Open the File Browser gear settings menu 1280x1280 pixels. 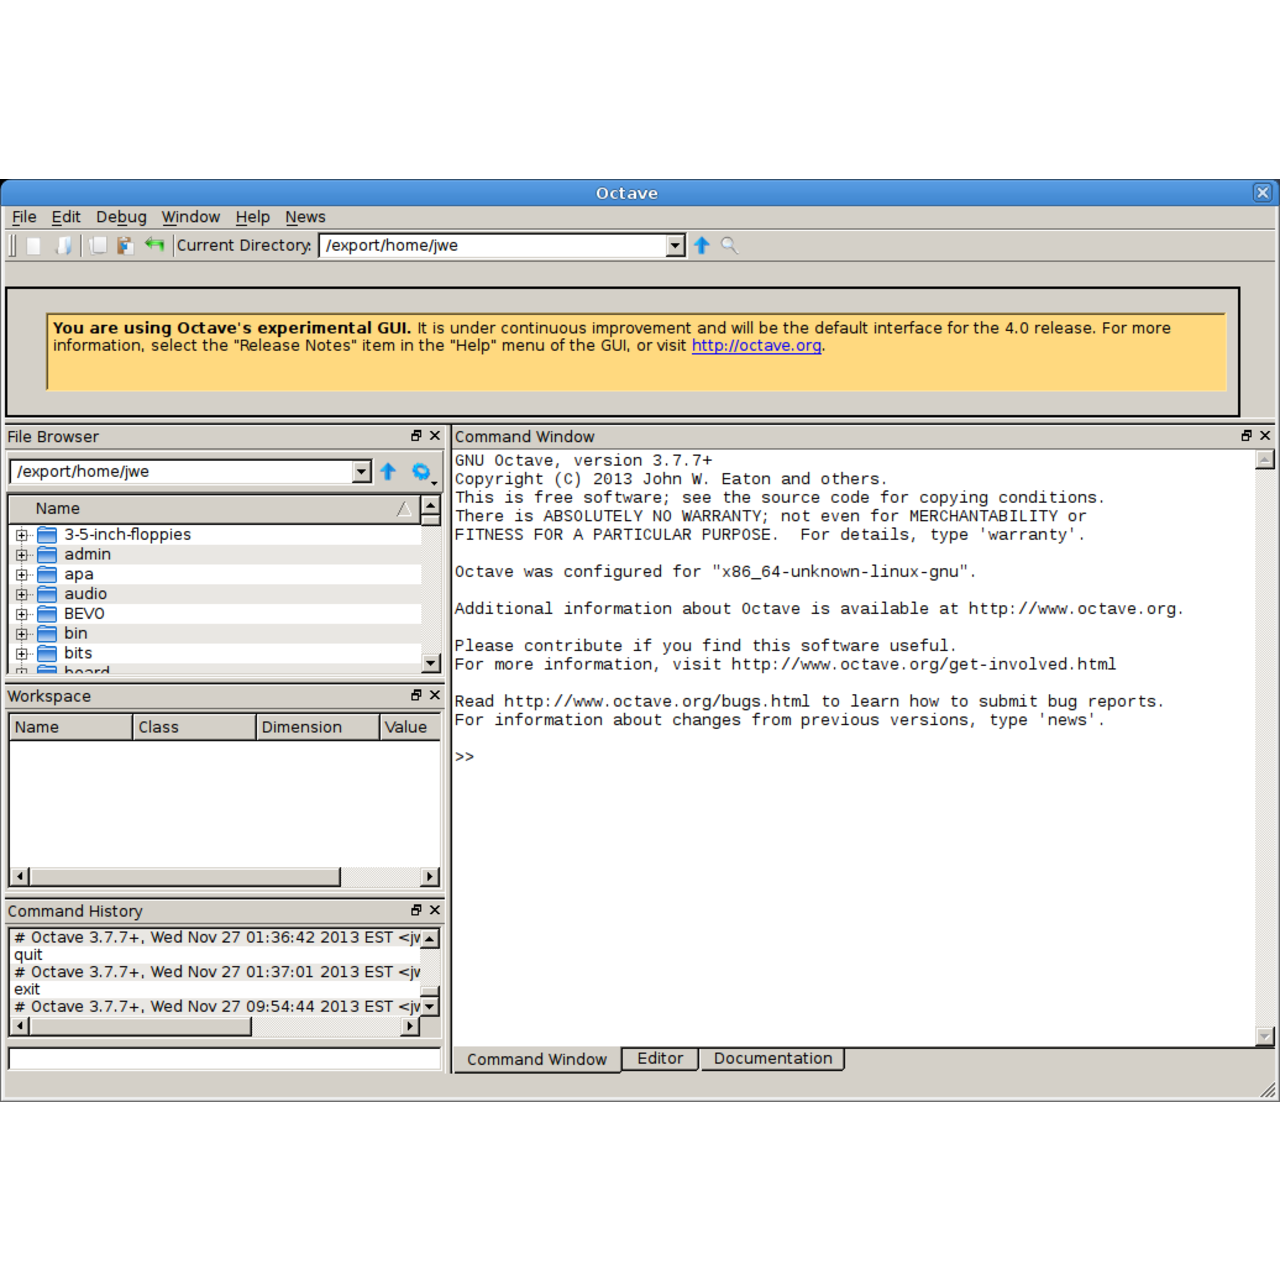(422, 472)
